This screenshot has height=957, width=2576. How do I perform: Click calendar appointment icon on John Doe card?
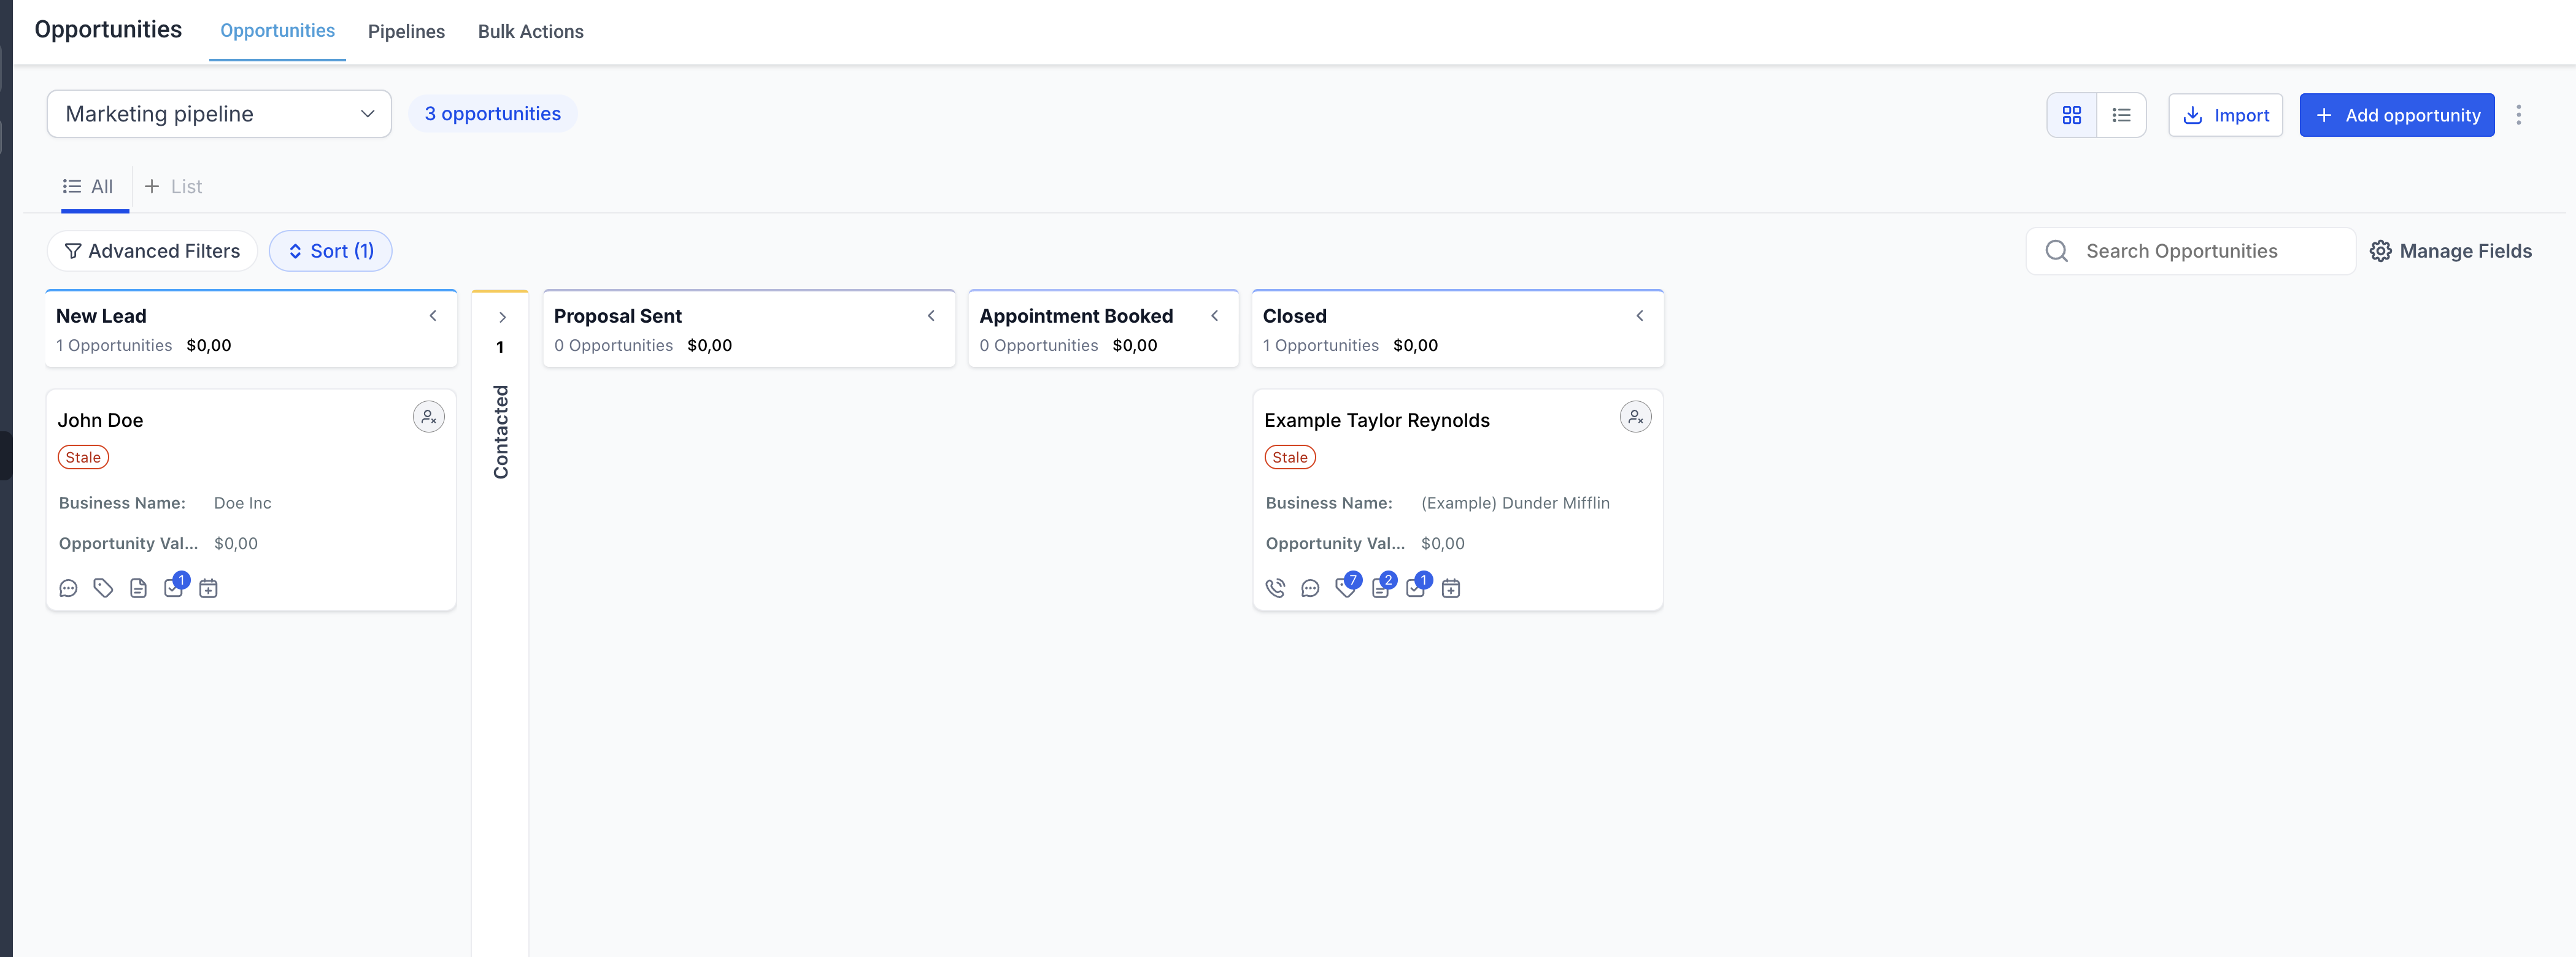208,588
